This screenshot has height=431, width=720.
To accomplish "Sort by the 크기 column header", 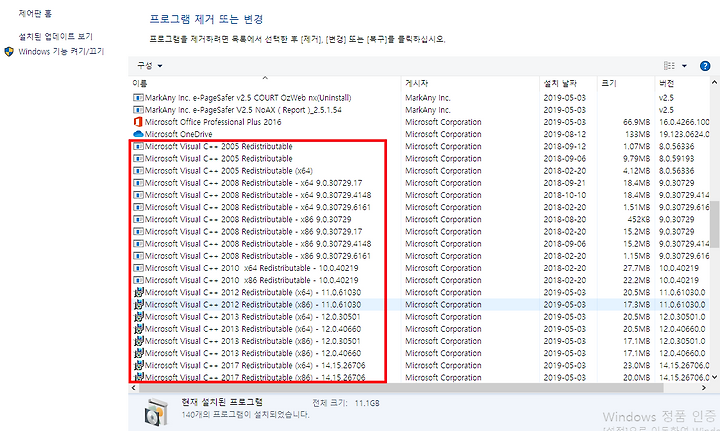I will (625, 83).
